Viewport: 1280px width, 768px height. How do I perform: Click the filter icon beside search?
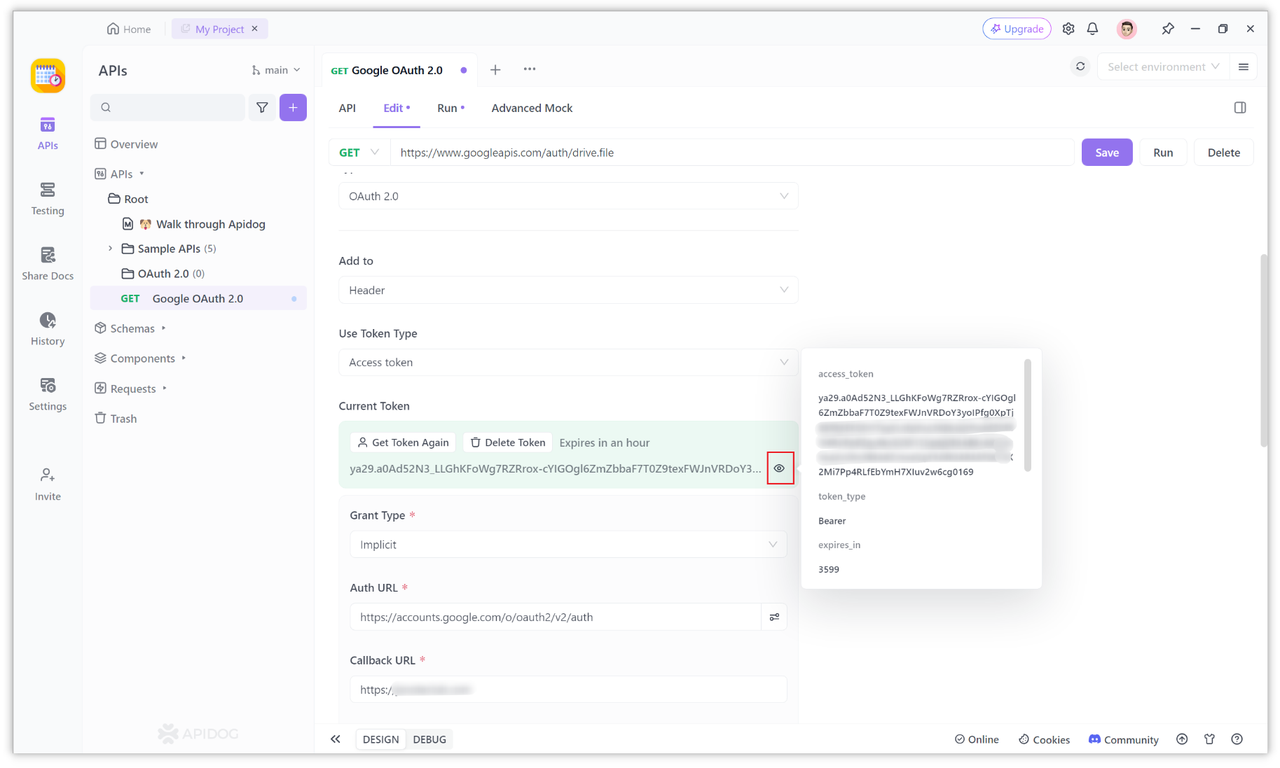point(262,107)
